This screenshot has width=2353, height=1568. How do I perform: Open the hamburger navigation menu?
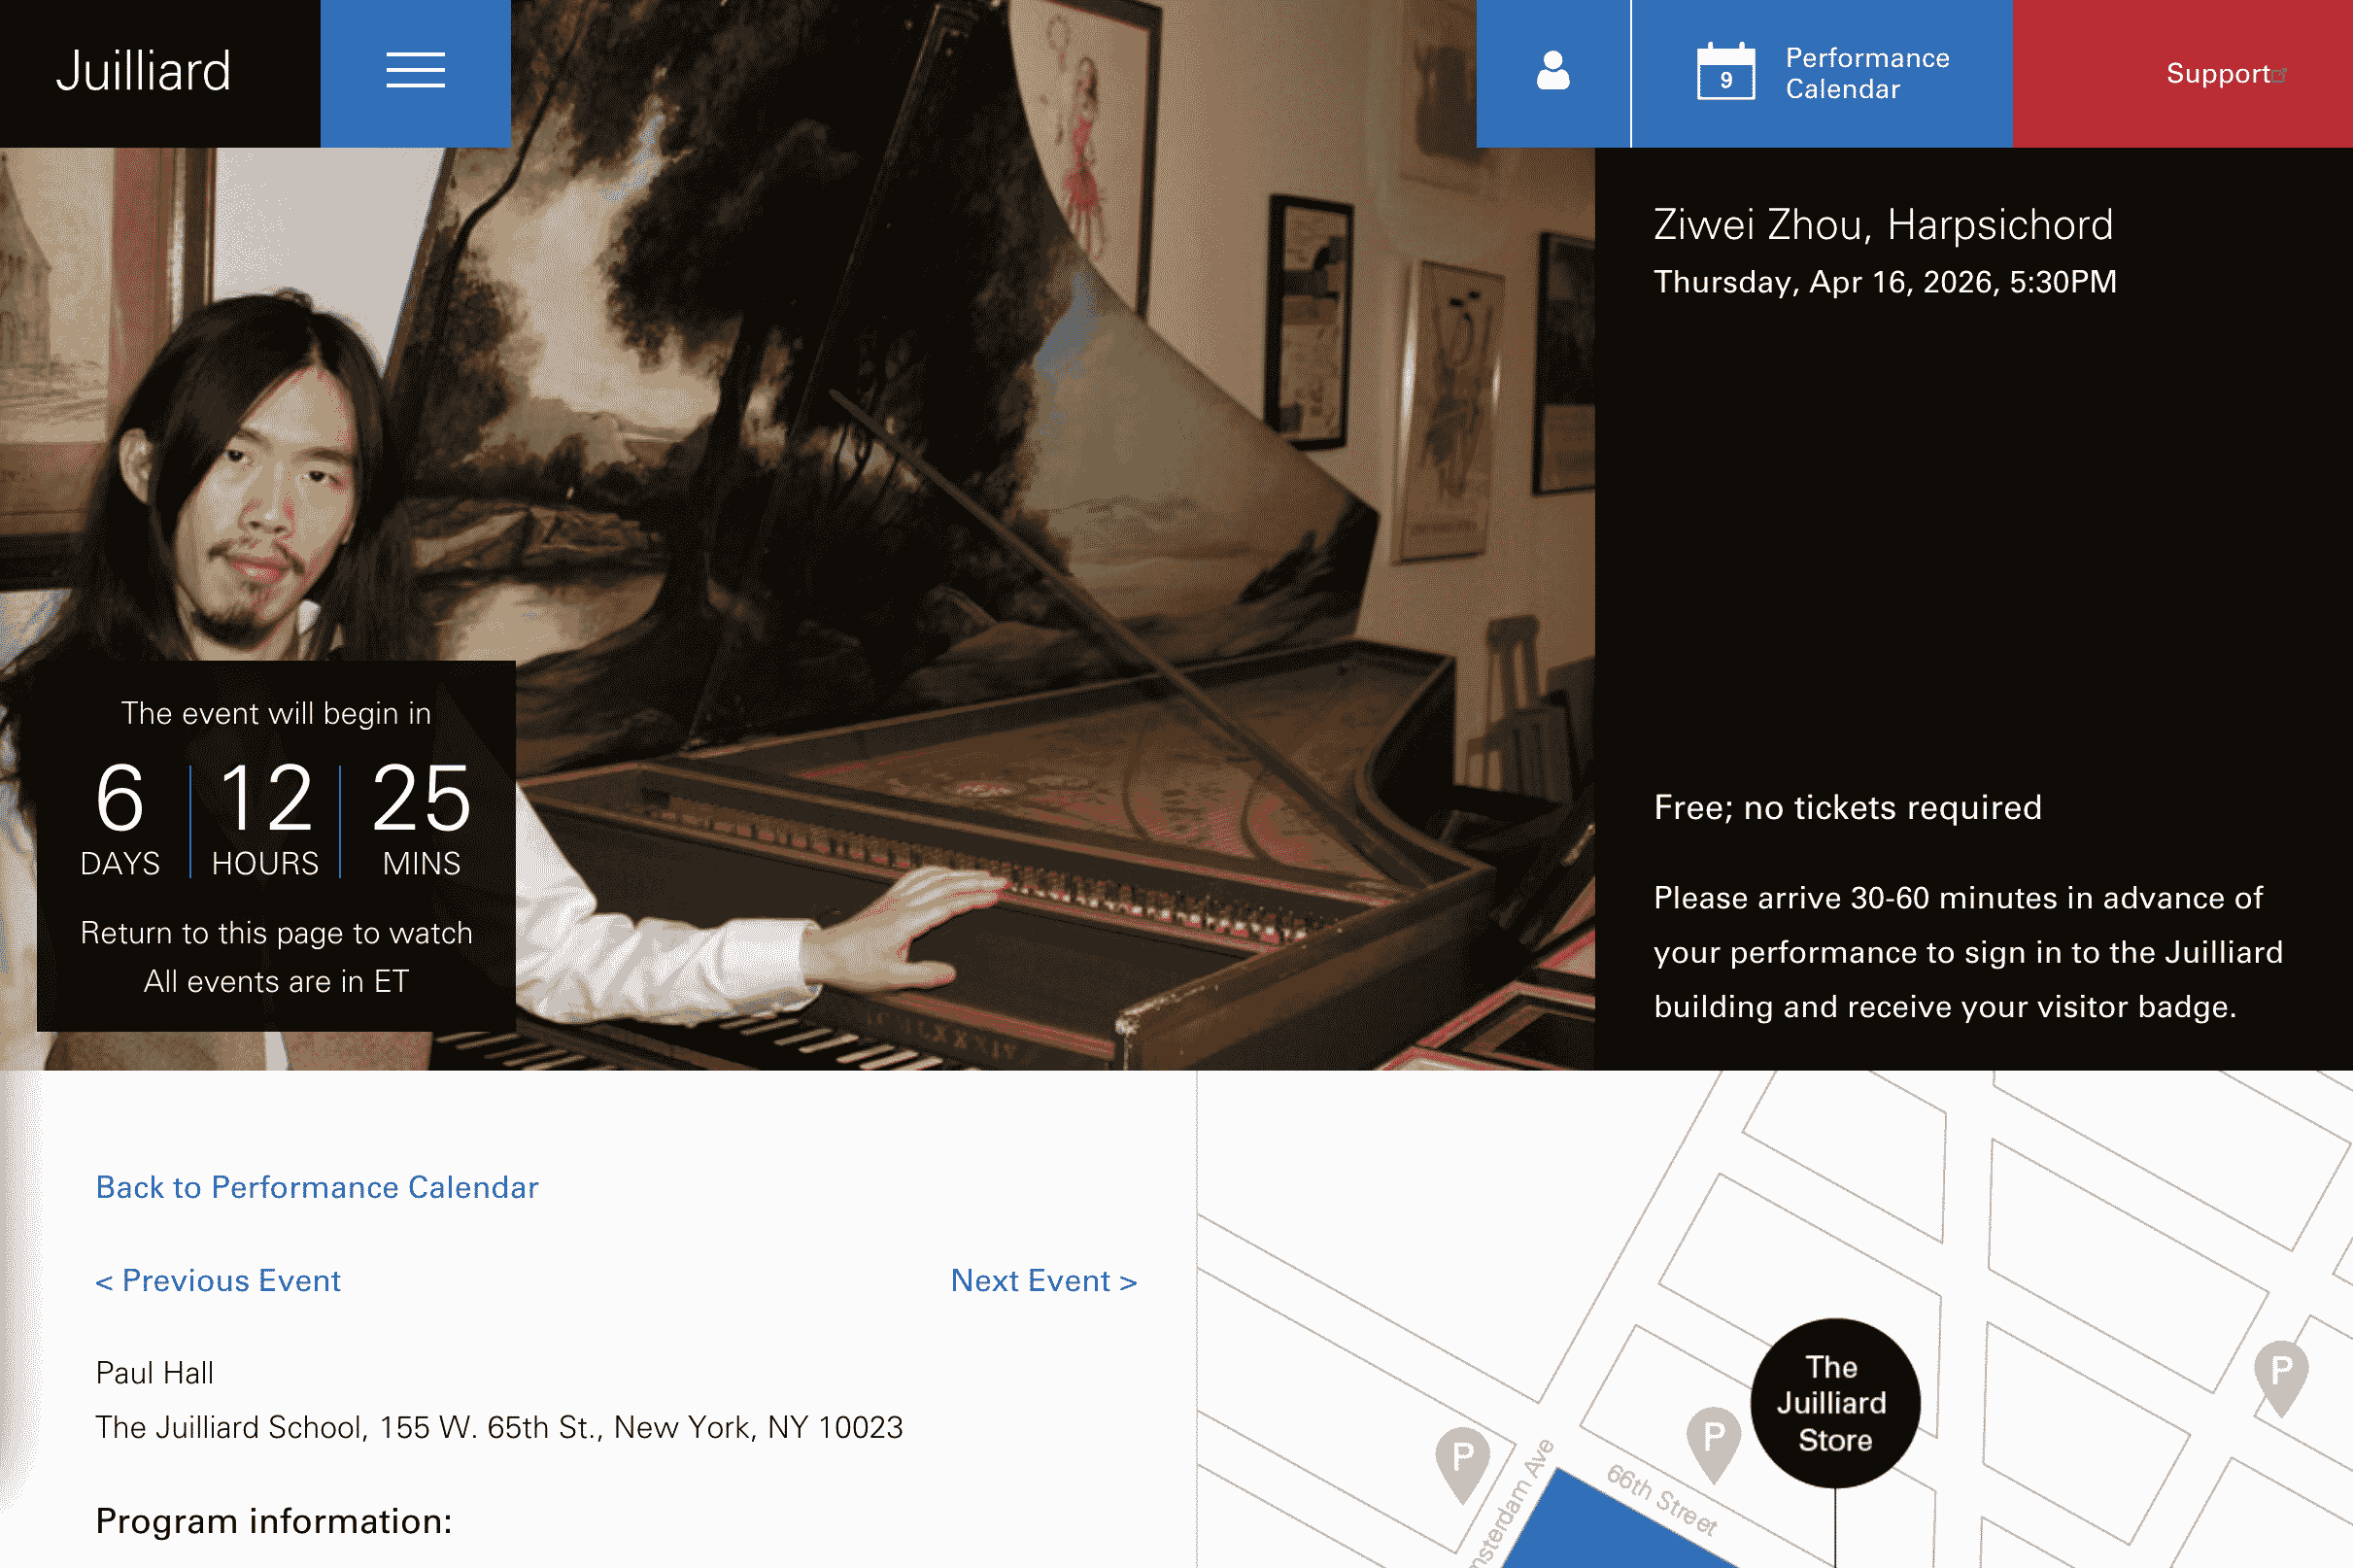point(415,73)
